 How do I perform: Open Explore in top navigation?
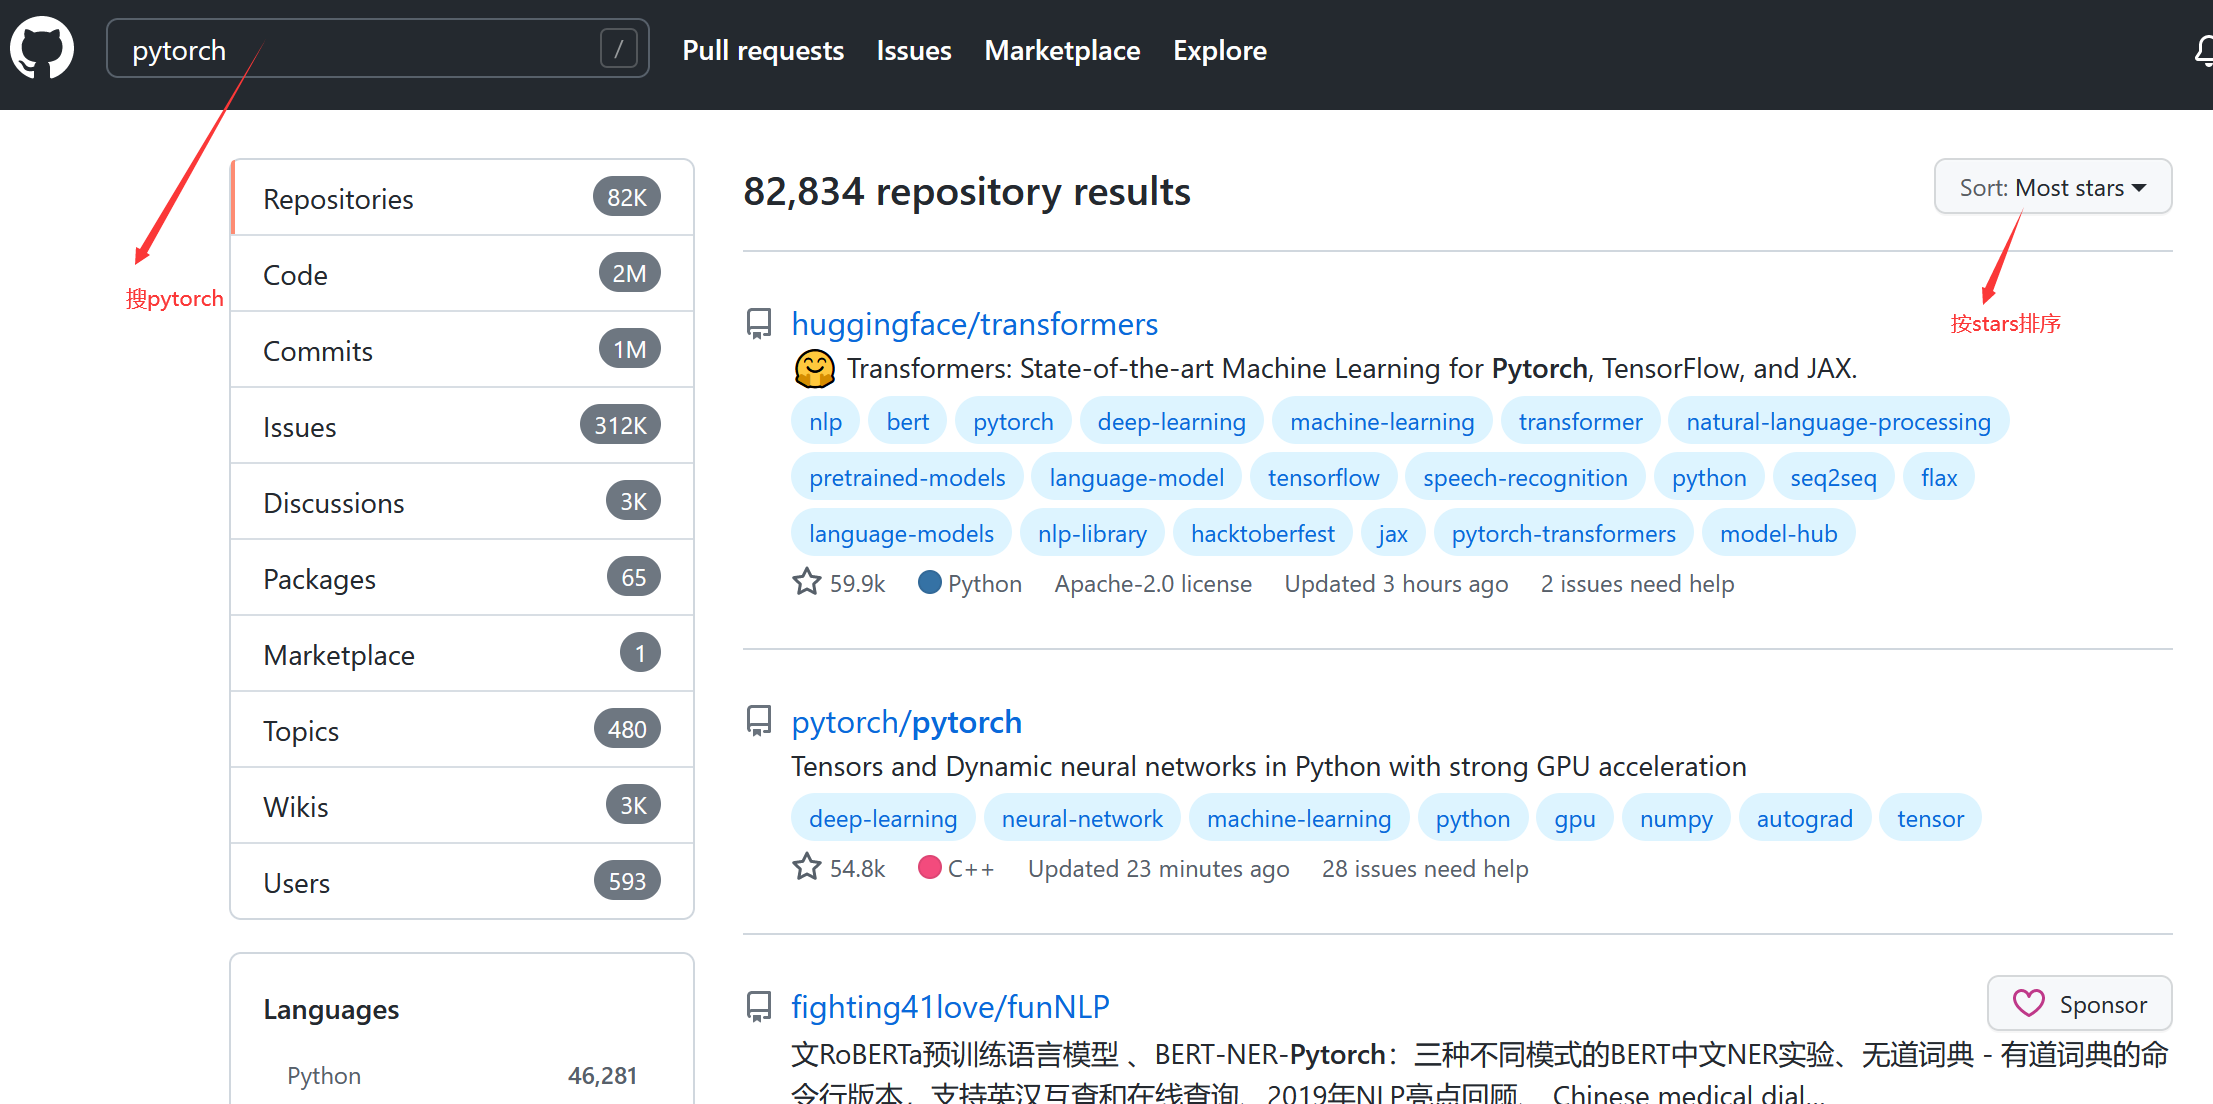coord(1219,50)
